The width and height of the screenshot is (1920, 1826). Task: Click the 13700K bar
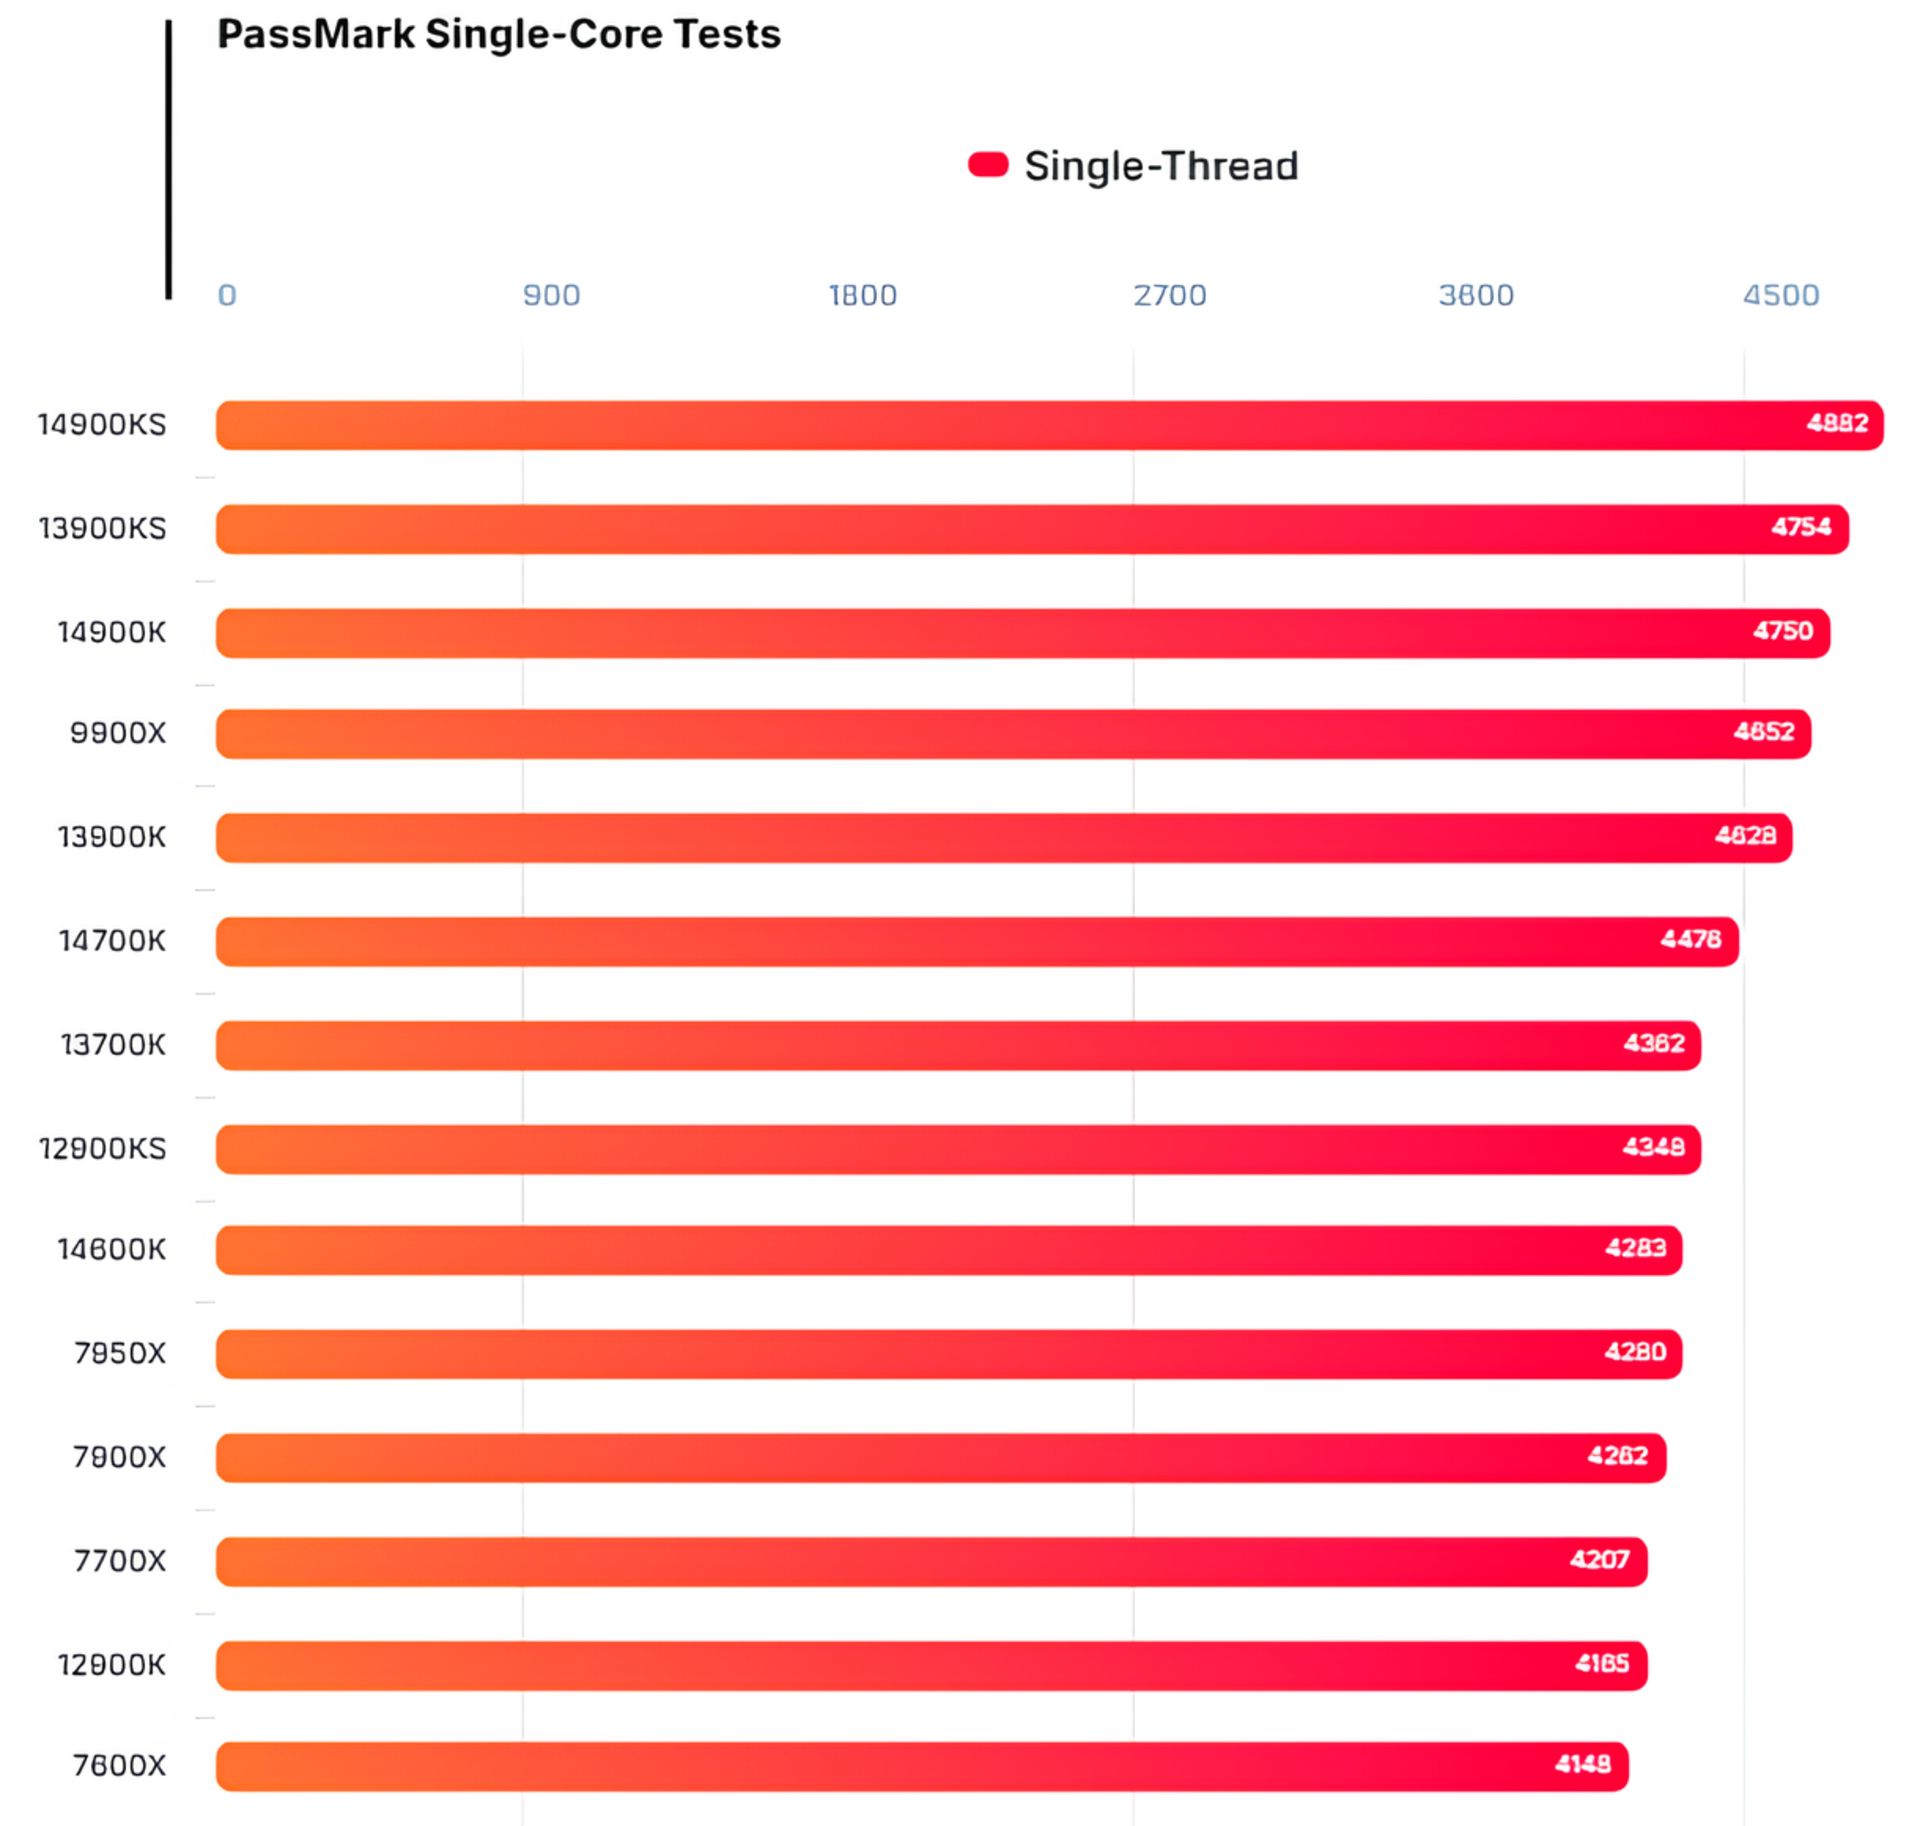pos(958,1045)
